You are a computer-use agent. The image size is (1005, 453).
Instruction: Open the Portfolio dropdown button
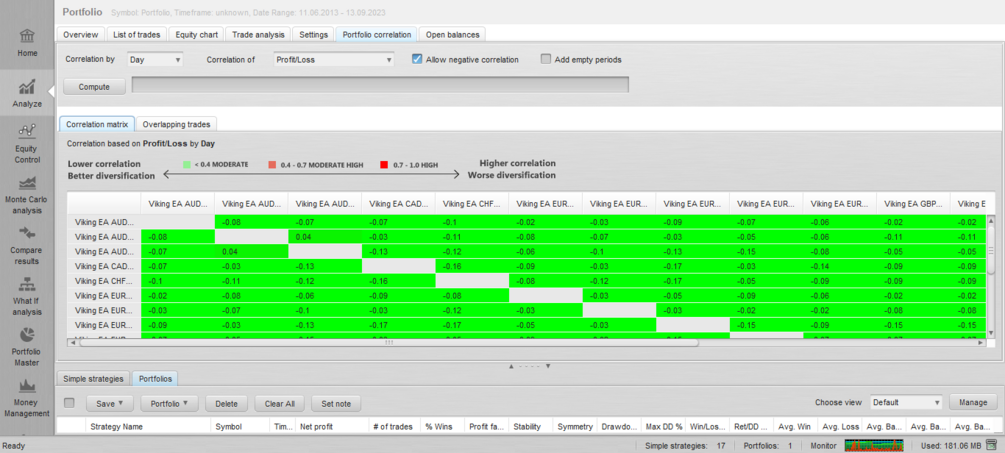point(169,404)
